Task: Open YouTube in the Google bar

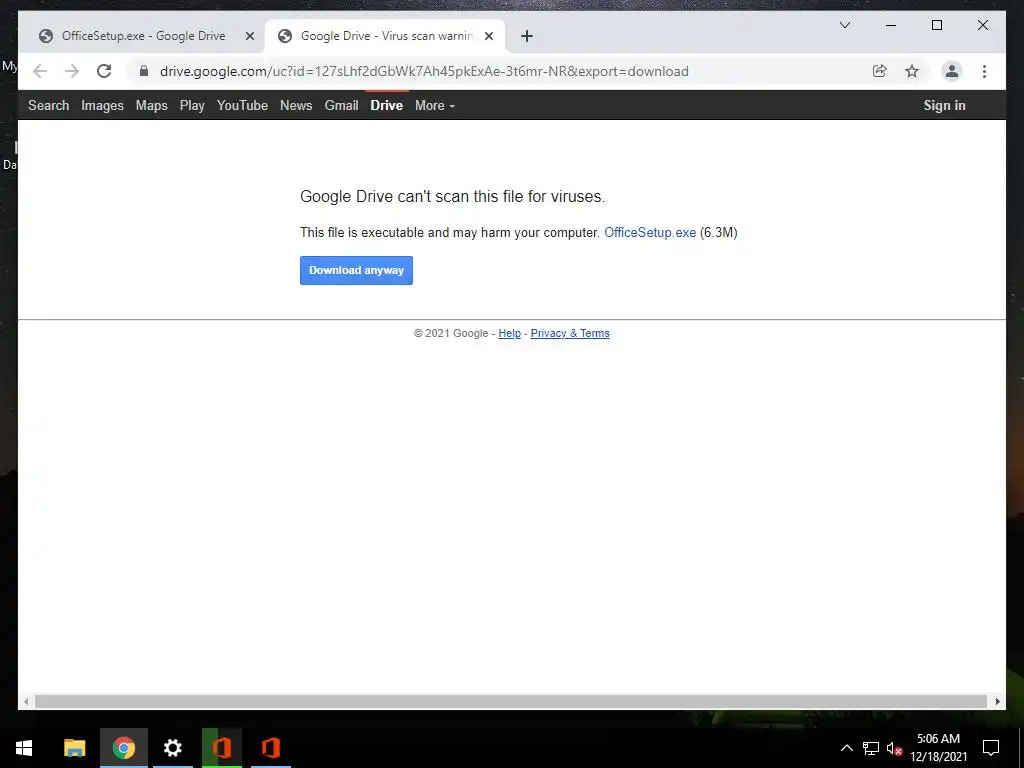Action: pyautogui.click(x=242, y=105)
